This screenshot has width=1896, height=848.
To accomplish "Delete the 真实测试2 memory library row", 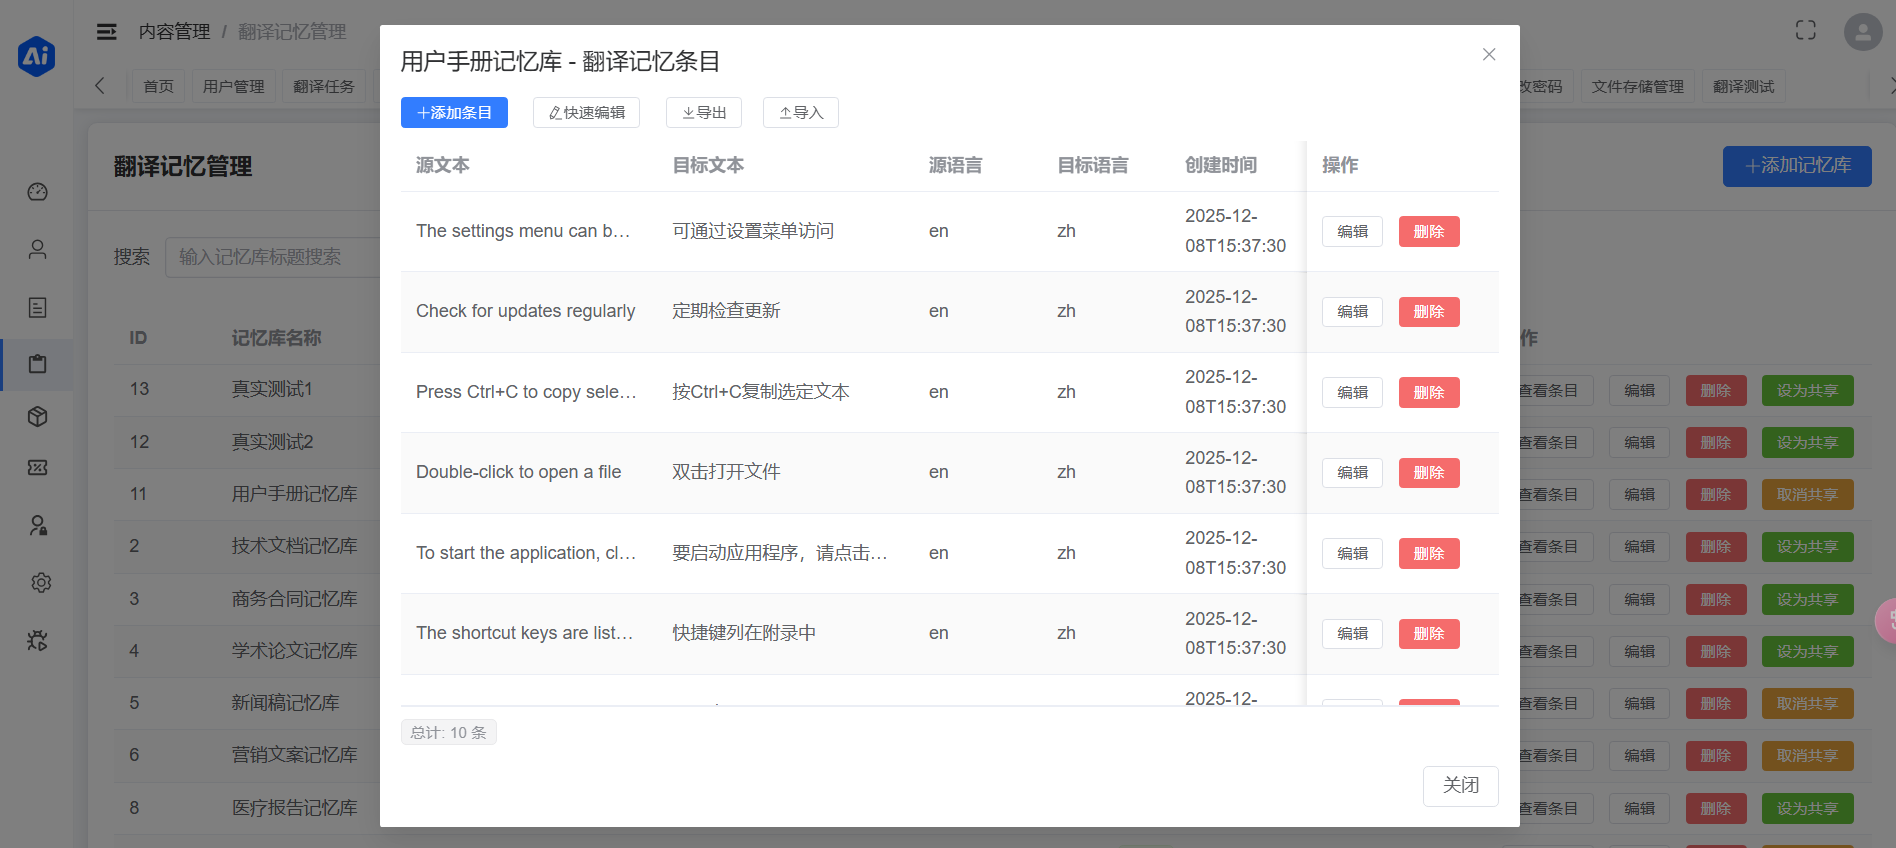I will pyautogui.click(x=1716, y=443).
